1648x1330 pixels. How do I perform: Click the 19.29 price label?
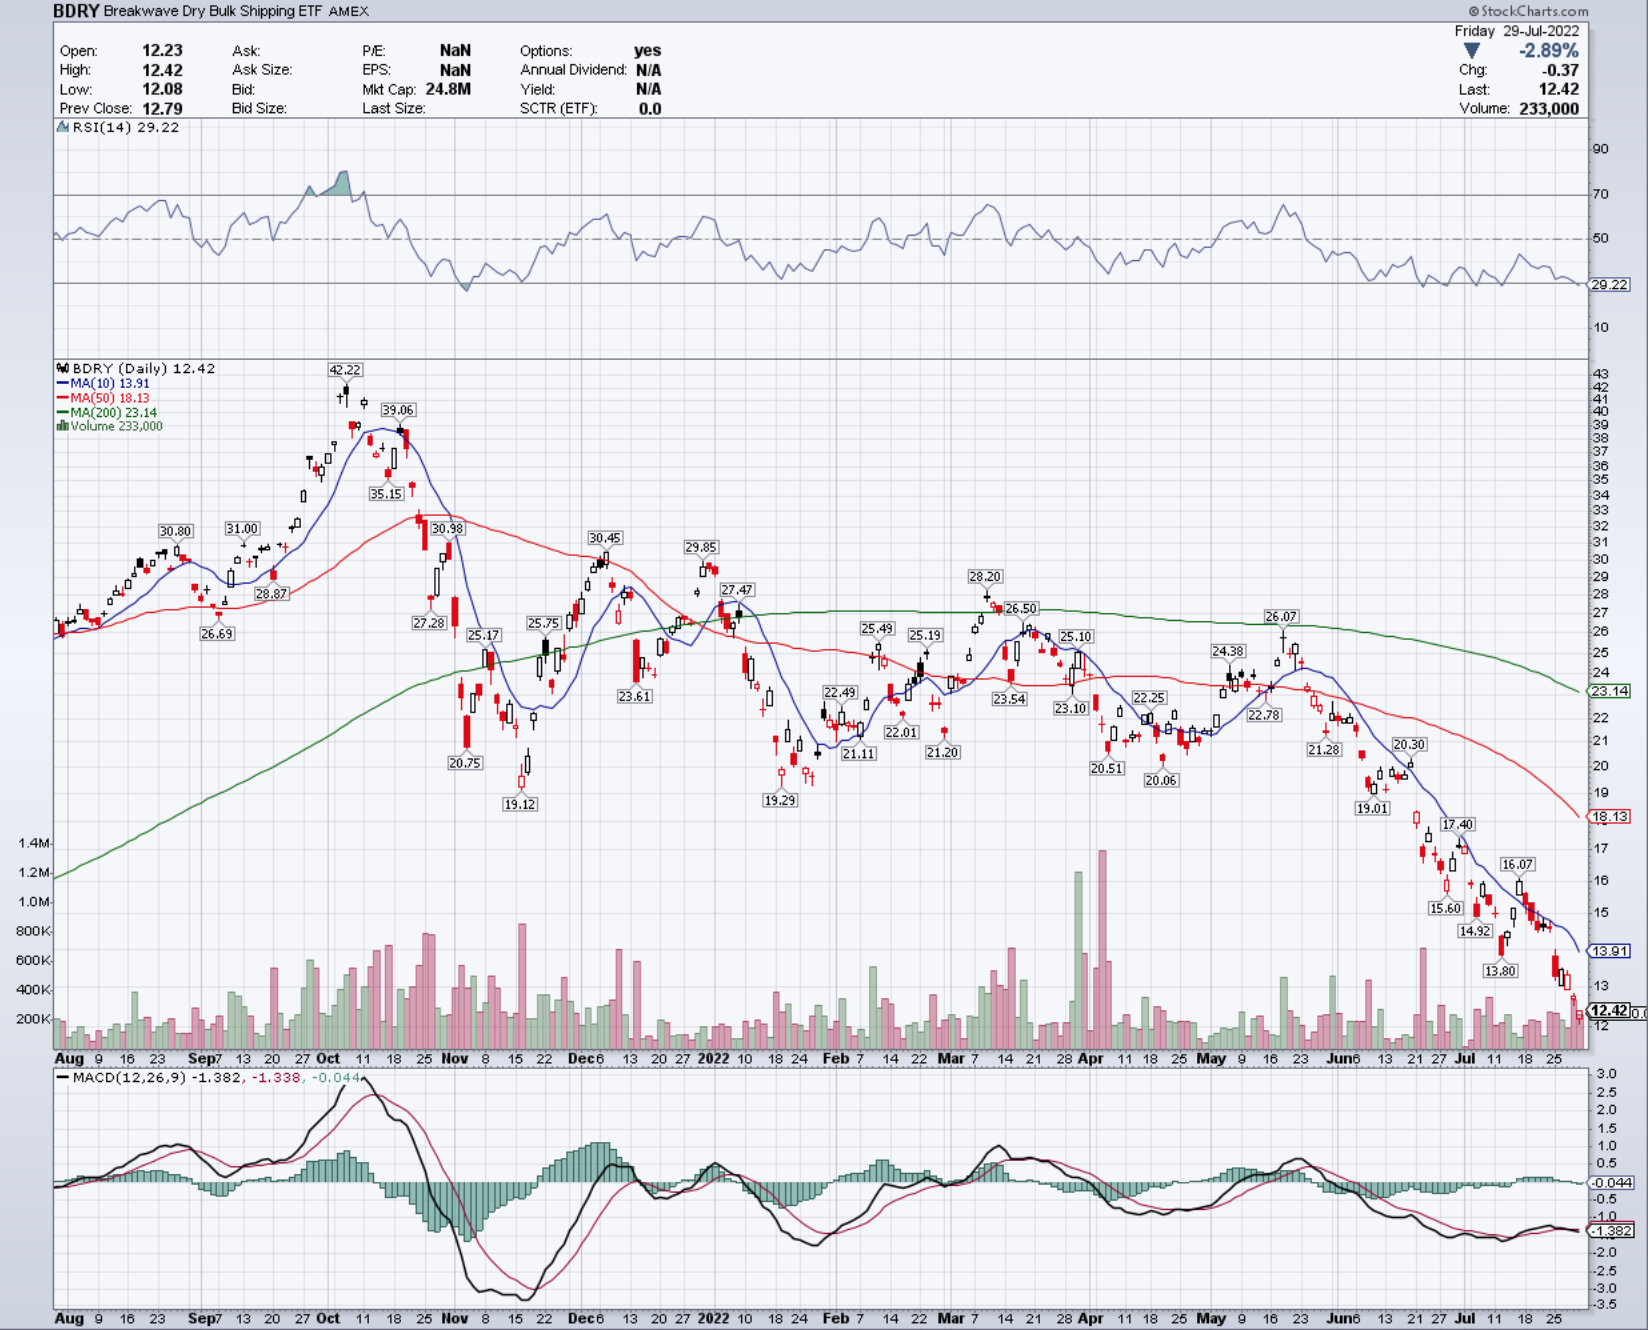[780, 801]
